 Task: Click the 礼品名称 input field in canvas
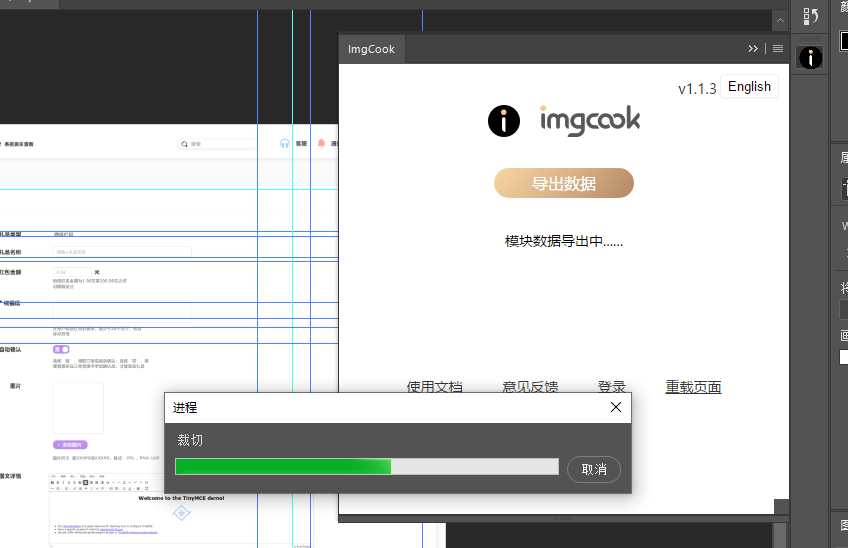pos(122,252)
